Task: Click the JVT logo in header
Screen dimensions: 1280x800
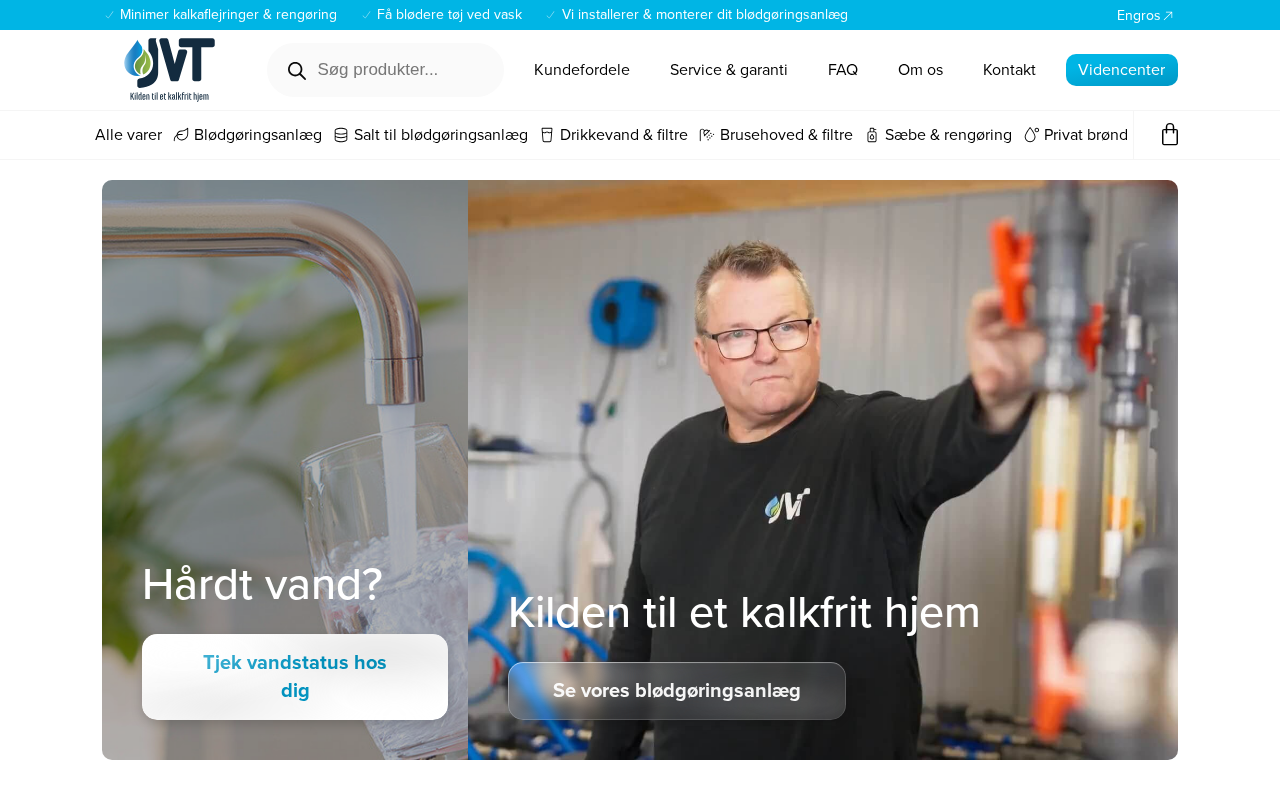Action: [x=169, y=70]
